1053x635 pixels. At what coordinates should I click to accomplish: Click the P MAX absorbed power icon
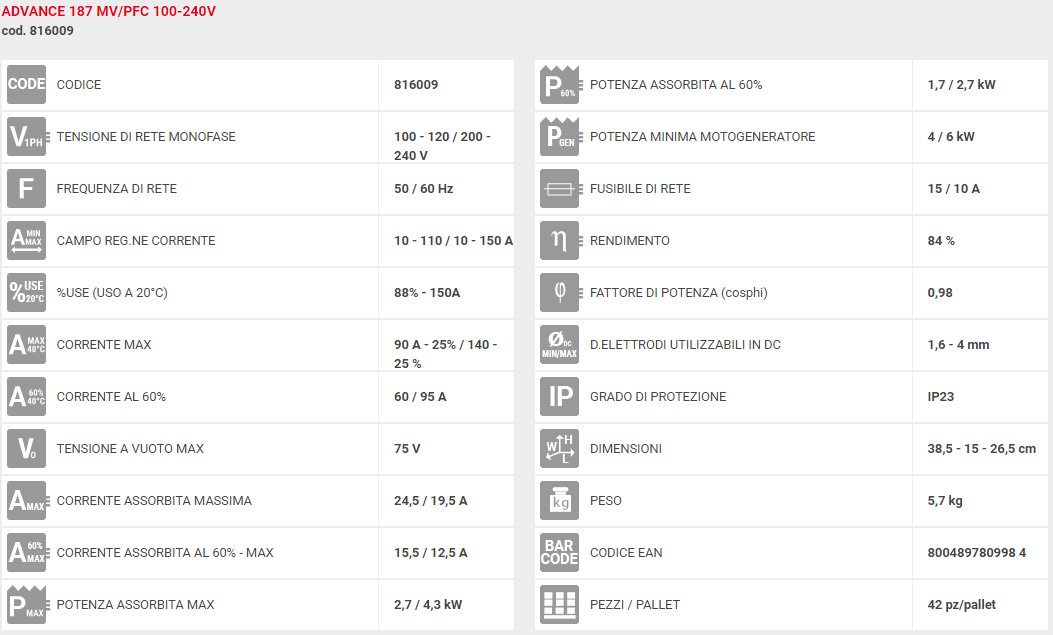click(x=28, y=605)
